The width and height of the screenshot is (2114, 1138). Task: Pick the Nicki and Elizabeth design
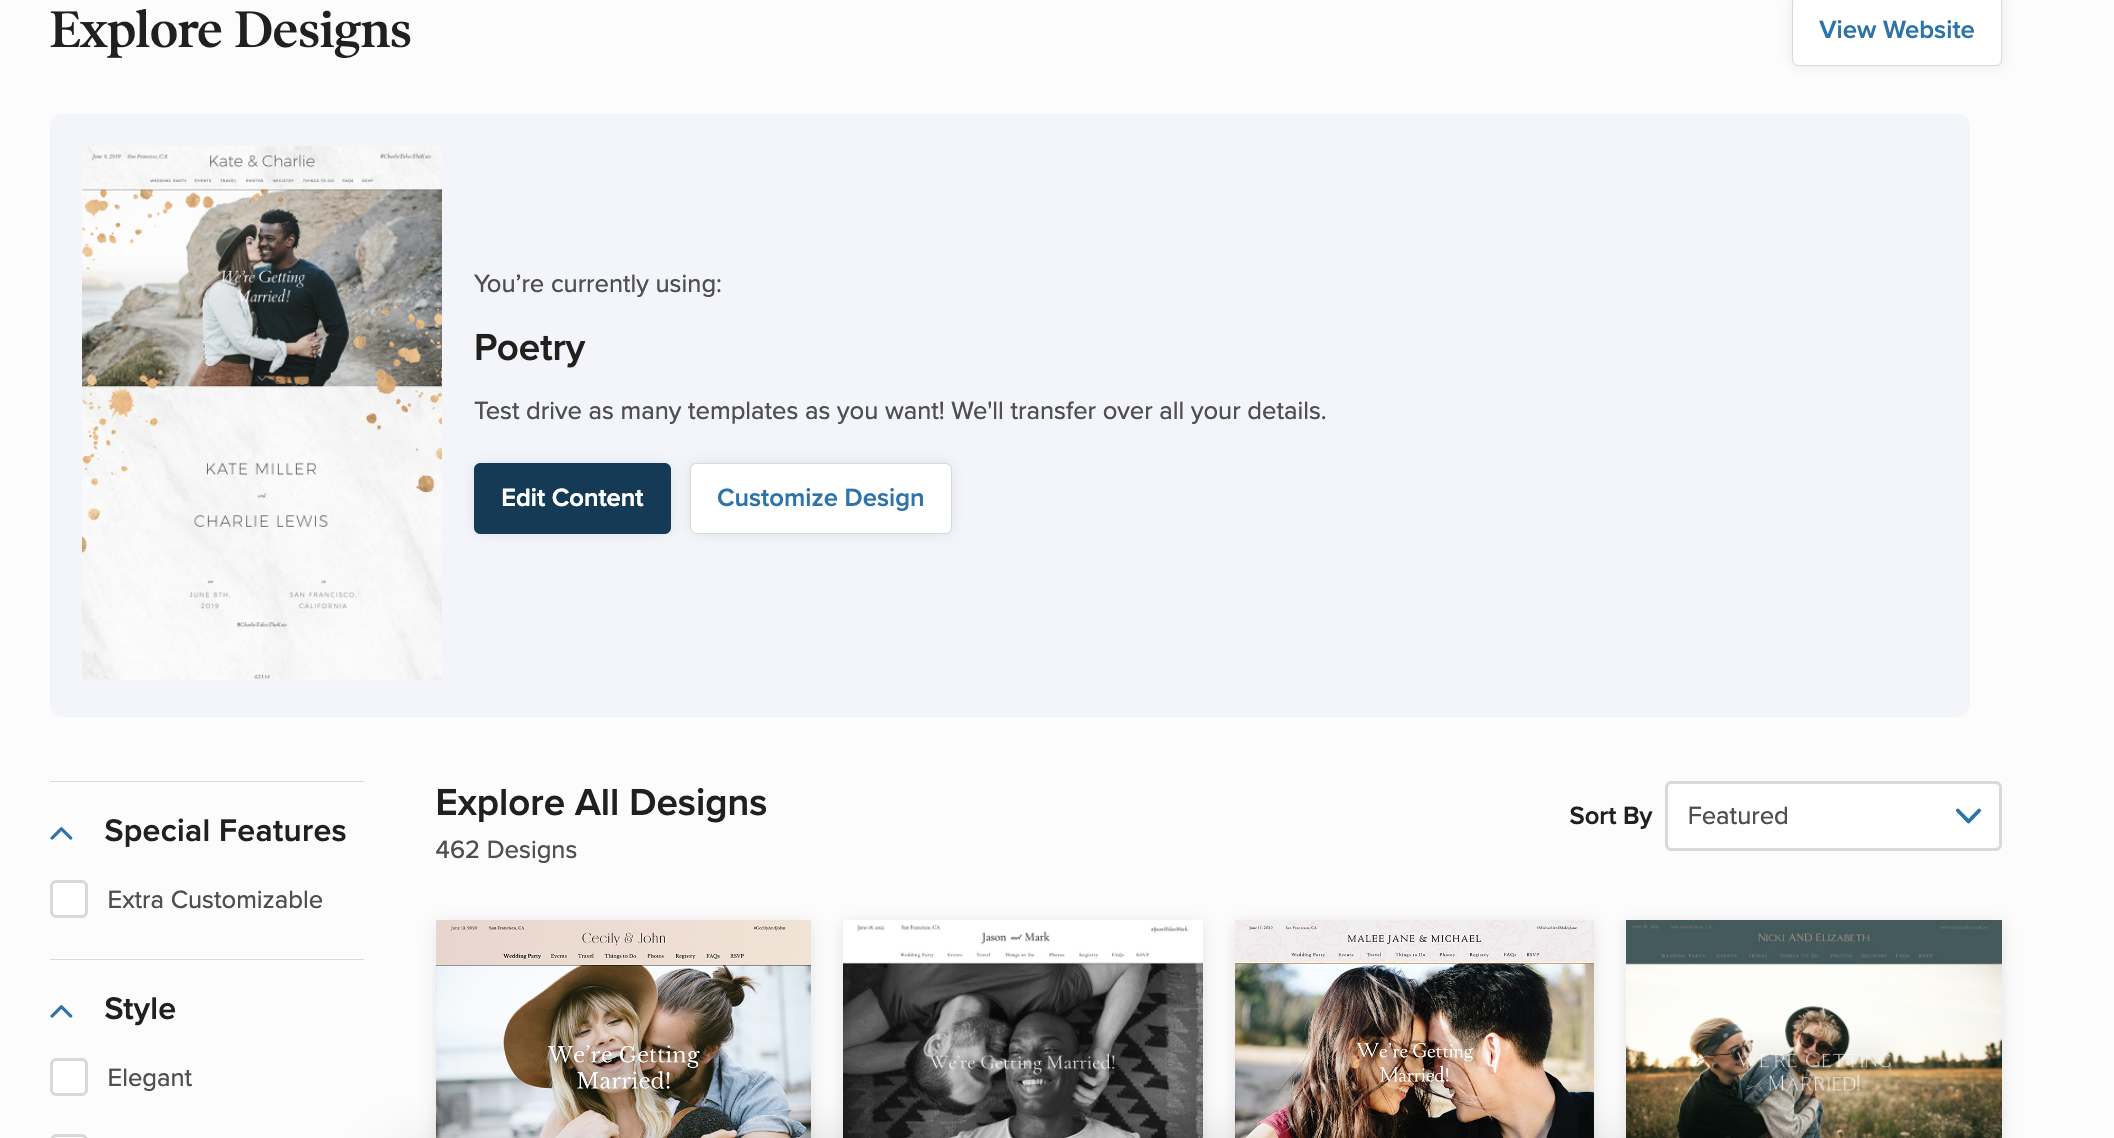click(1812, 1028)
